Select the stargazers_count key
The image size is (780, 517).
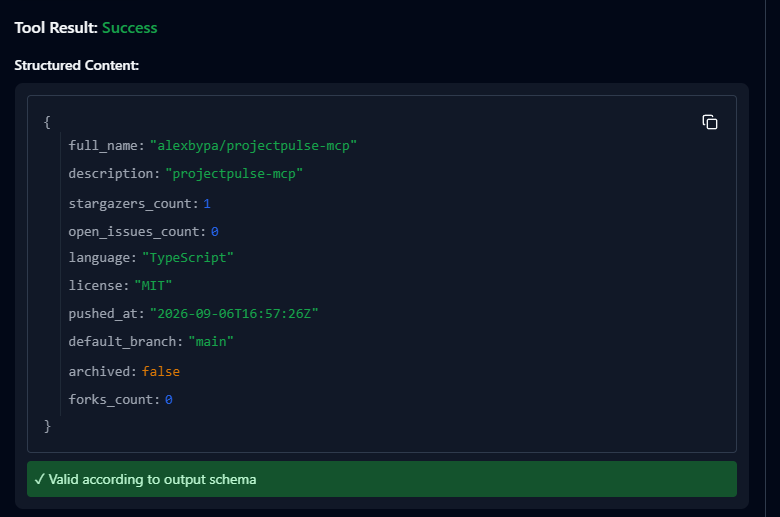pos(133,204)
